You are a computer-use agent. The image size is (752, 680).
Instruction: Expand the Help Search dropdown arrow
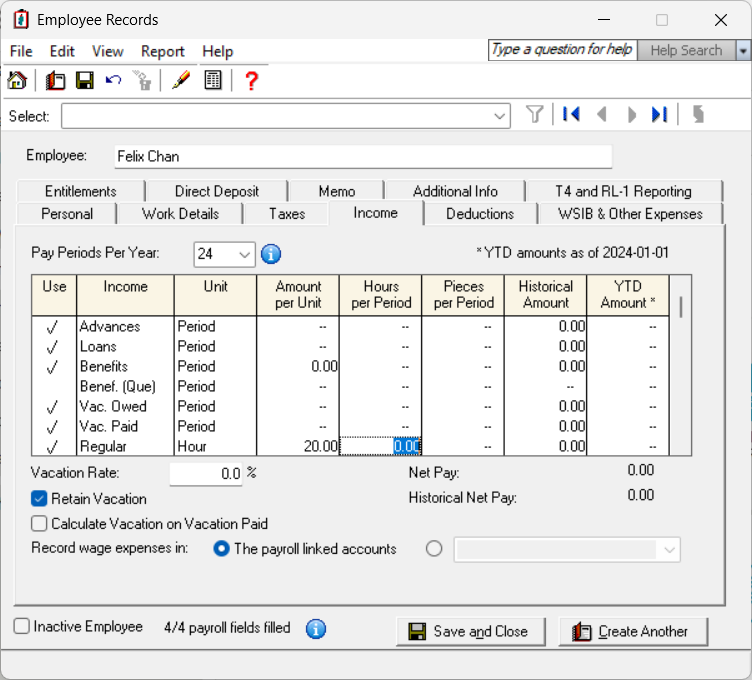tap(743, 50)
